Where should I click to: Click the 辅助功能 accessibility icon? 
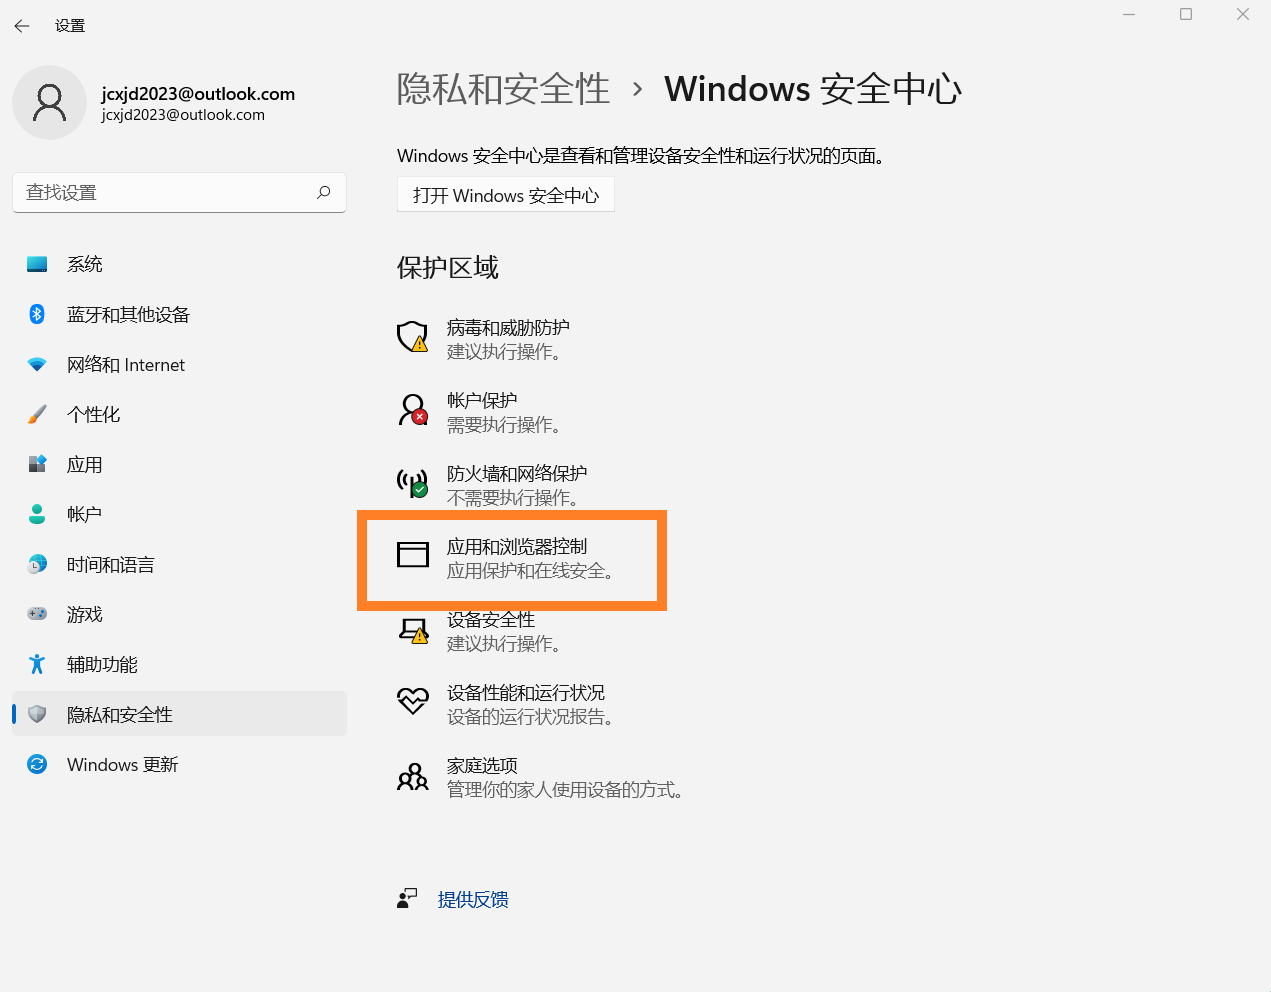tap(37, 664)
